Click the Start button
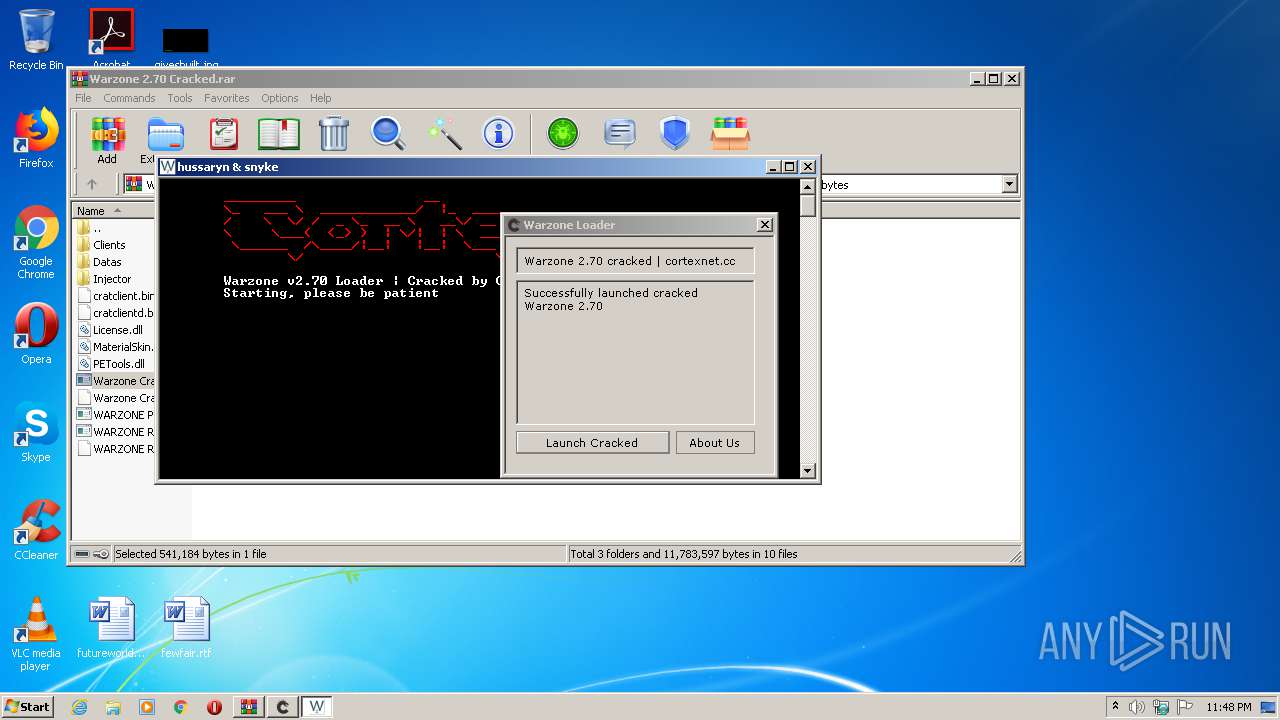 click(28, 706)
